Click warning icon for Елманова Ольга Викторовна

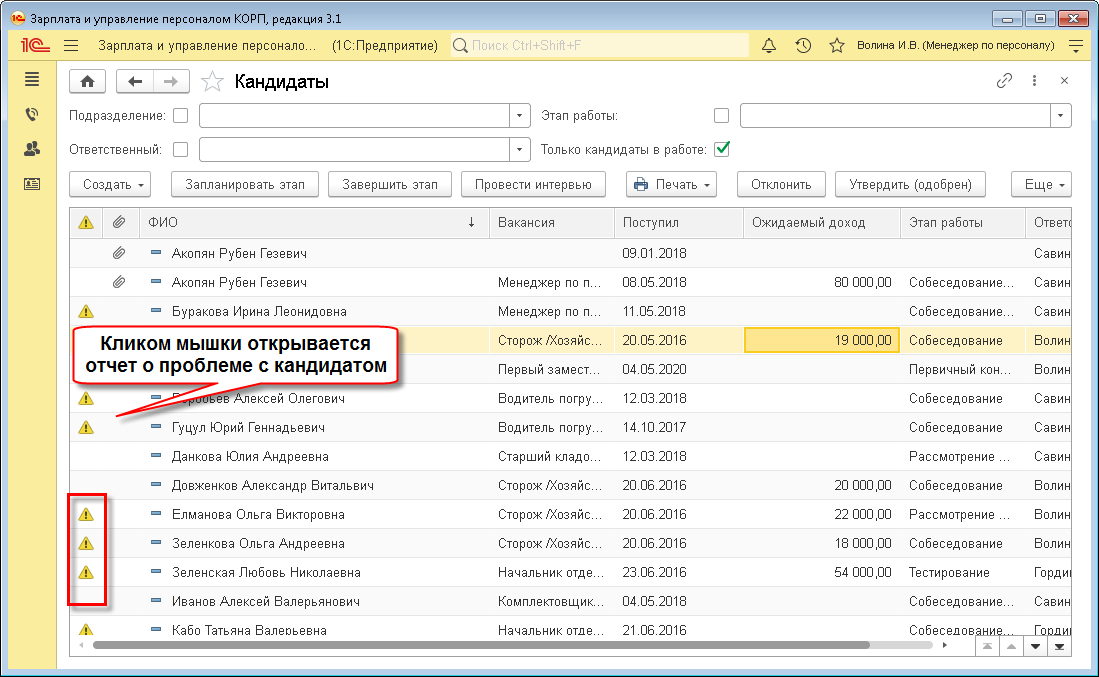click(86, 515)
